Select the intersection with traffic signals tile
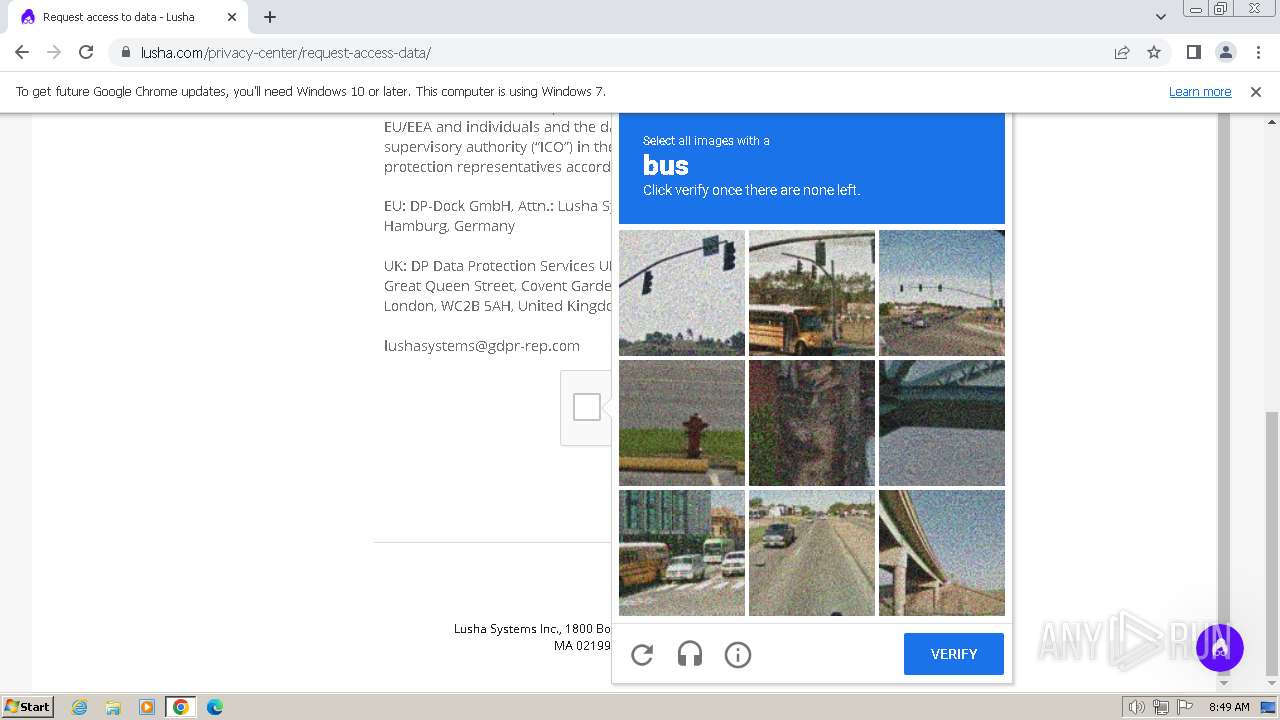The width and height of the screenshot is (1280, 720). (x=942, y=293)
